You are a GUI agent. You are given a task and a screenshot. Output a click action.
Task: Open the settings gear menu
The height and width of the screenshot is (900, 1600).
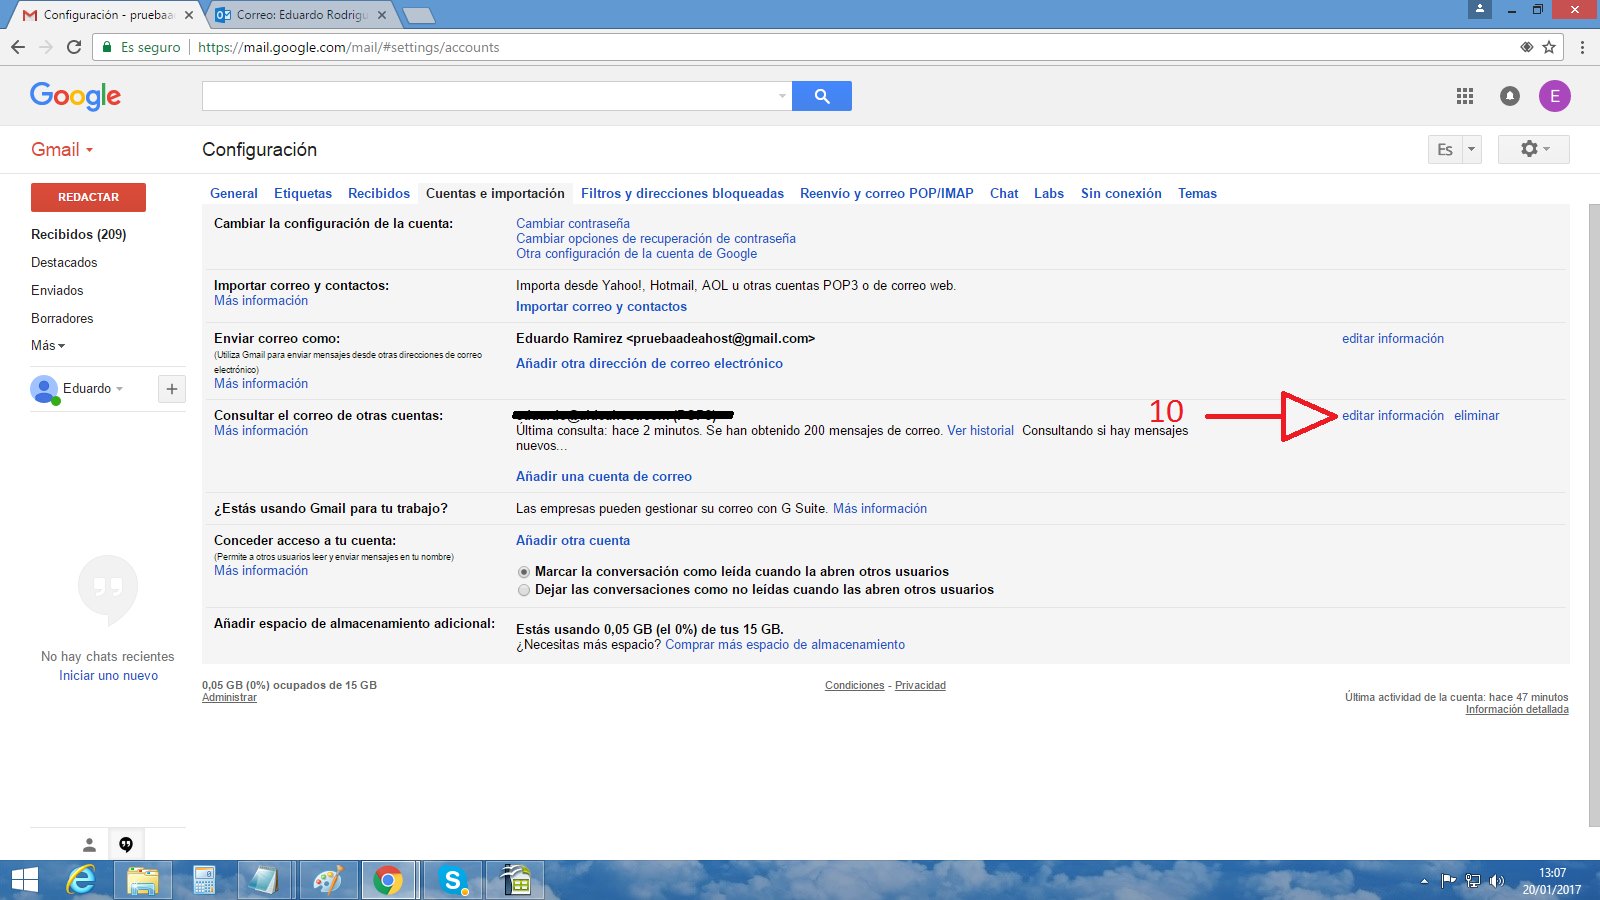tap(1533, 149)
